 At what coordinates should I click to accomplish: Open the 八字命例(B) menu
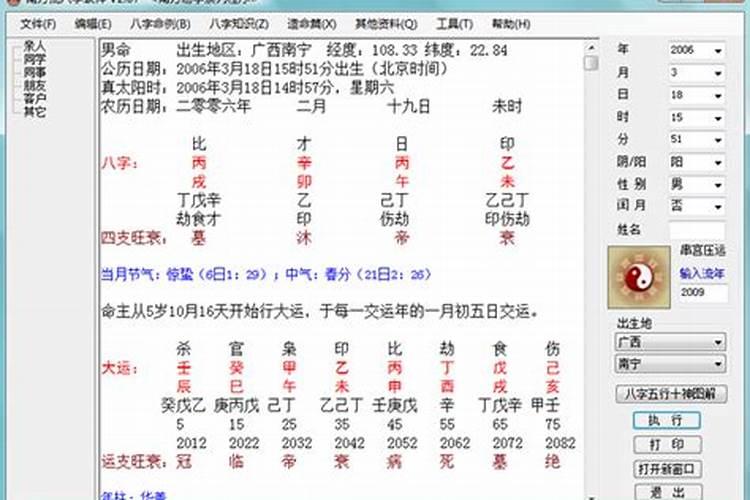click(160, 24)
